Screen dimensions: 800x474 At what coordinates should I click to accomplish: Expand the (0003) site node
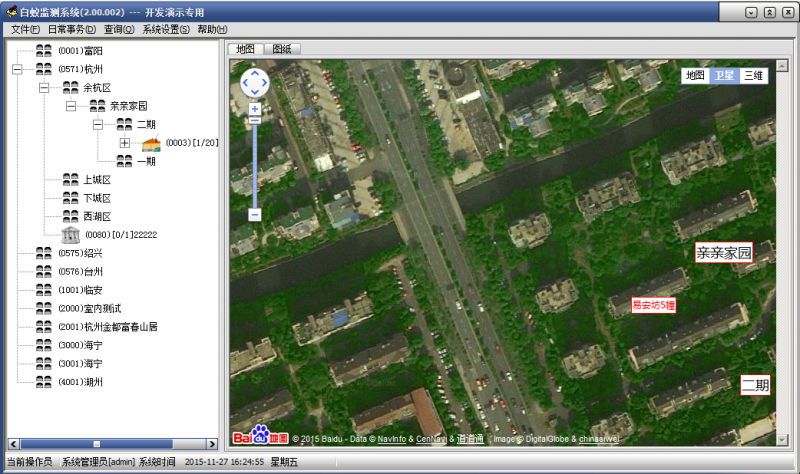coord(124,143)
